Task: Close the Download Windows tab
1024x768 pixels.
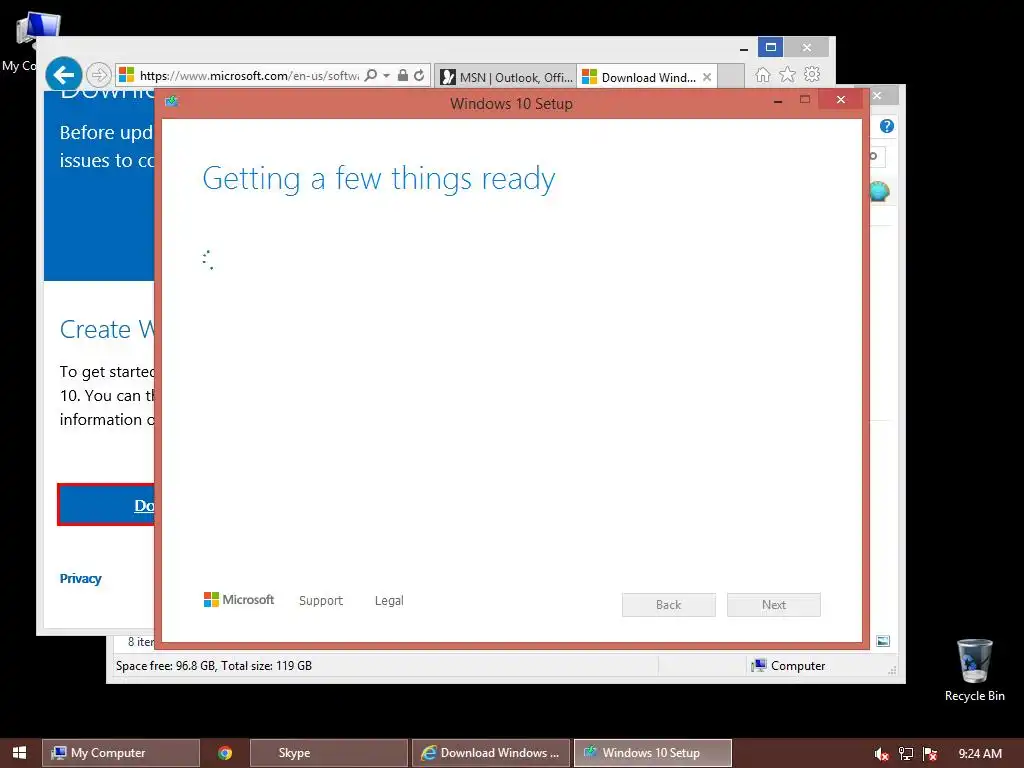Action: point(707,77)
